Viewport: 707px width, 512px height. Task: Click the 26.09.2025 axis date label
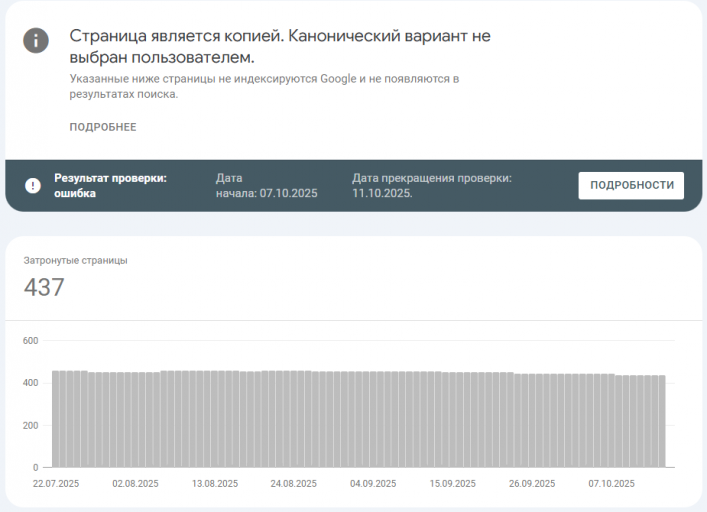tap(532, 484)
